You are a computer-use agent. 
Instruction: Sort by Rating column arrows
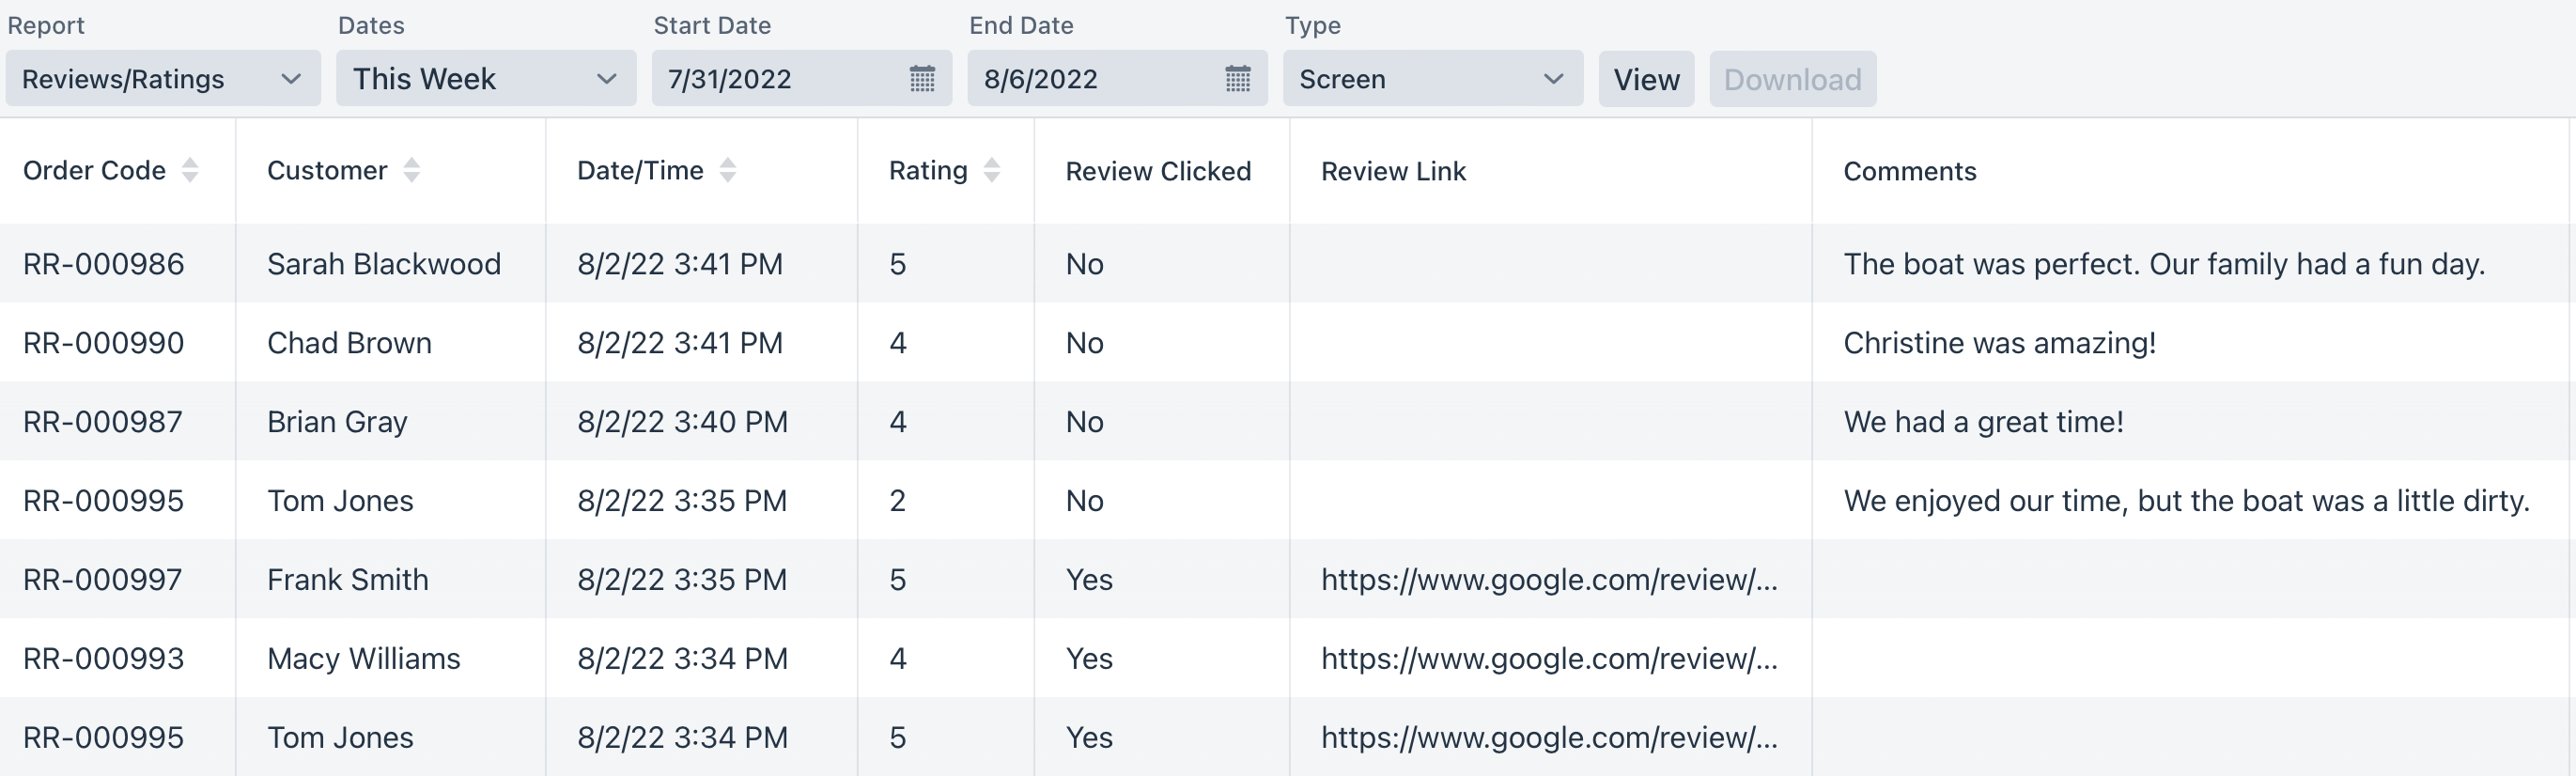pyautogui.click(x=992, y=171)
